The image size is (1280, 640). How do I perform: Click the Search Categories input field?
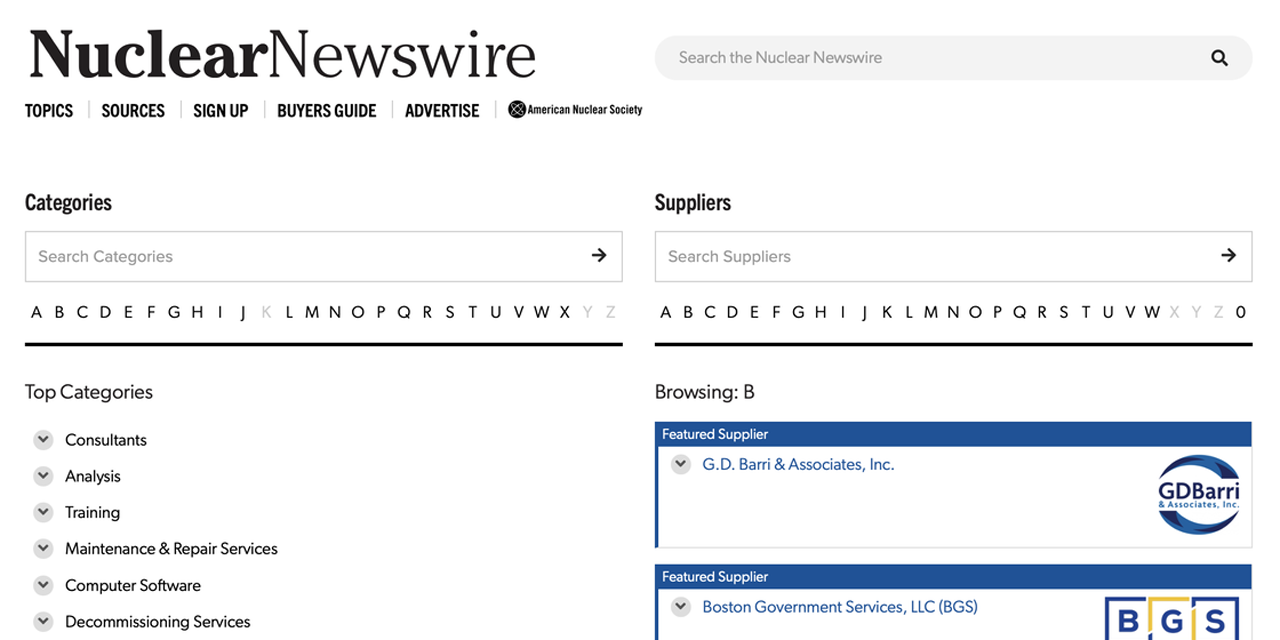tap(300, 256)
